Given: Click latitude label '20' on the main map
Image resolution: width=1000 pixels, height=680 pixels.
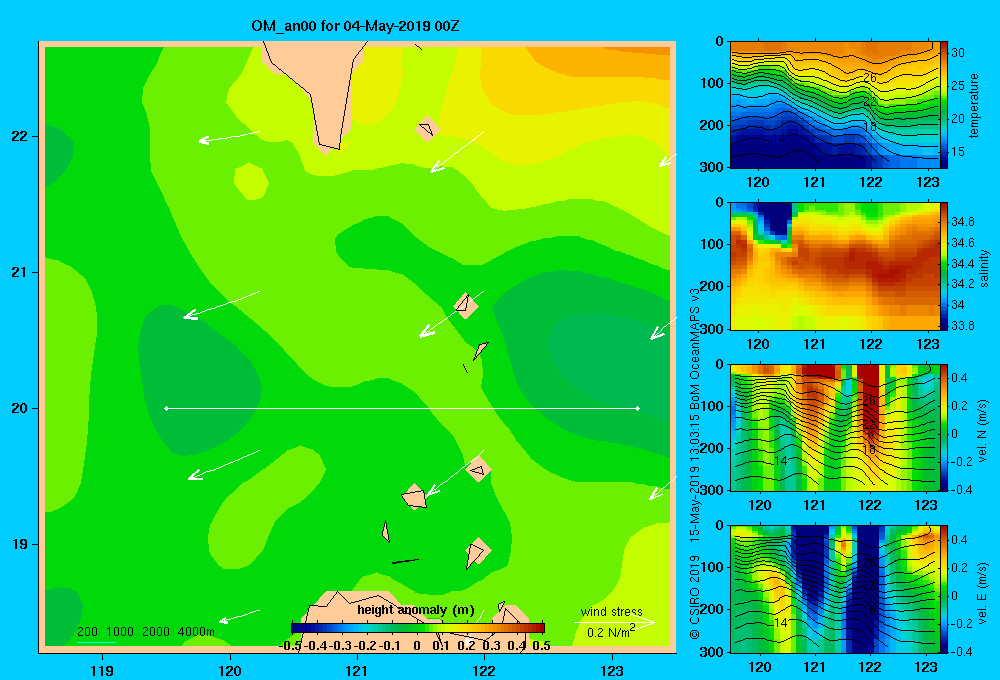Looking at the screenshot, I should (20, 408).
